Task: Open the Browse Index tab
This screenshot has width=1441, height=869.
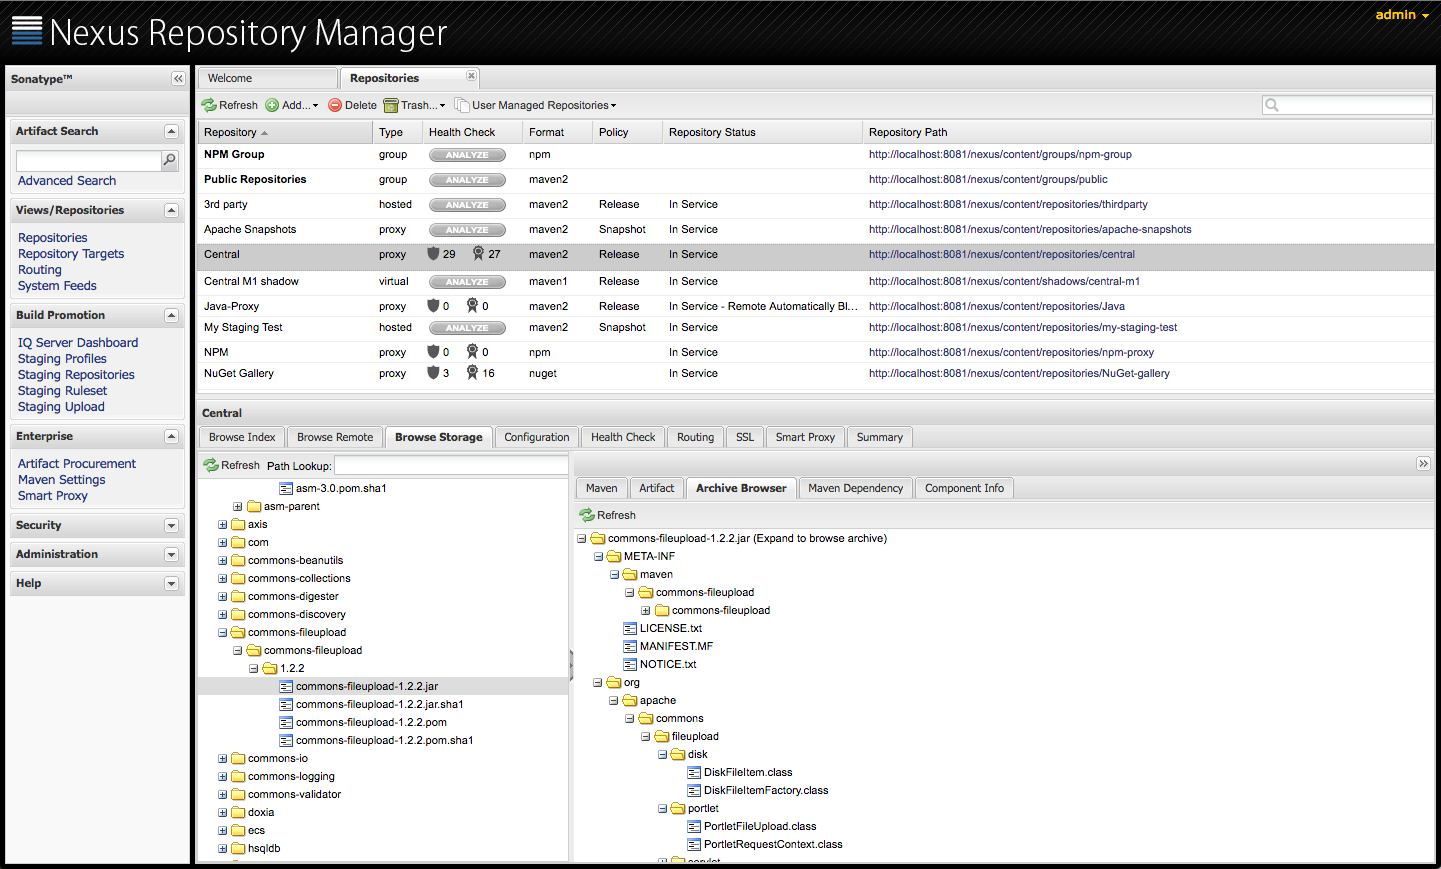Action: click(x=242, y=437)
